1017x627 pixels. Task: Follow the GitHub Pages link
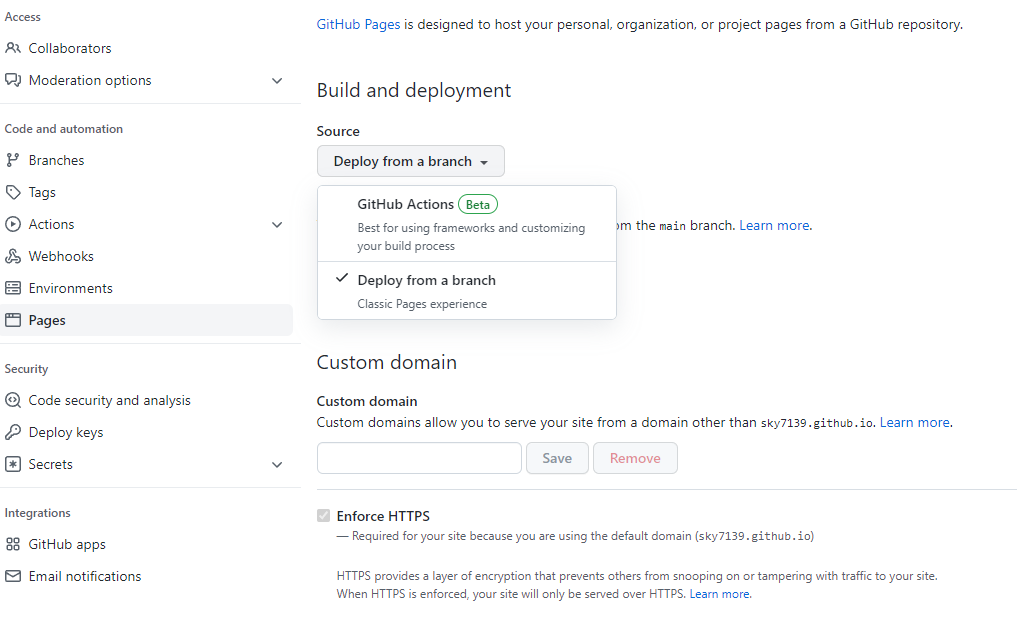[358, 25]
